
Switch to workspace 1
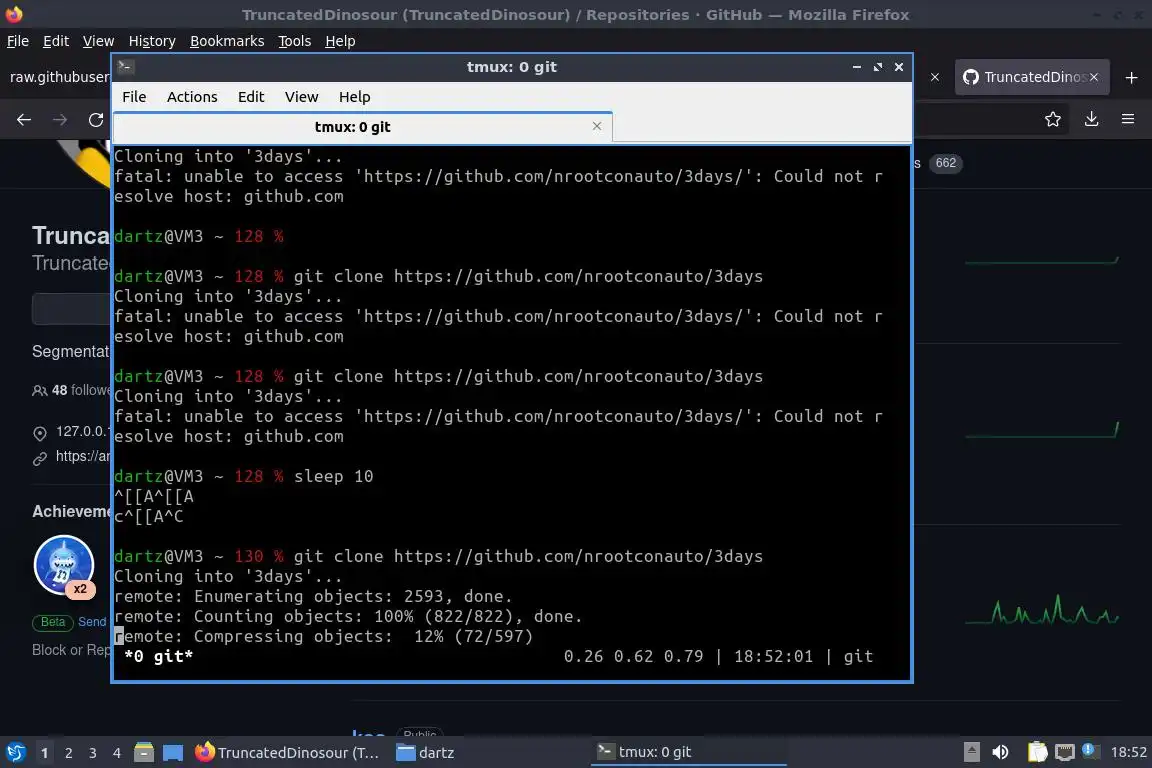[x=45, y=753]
